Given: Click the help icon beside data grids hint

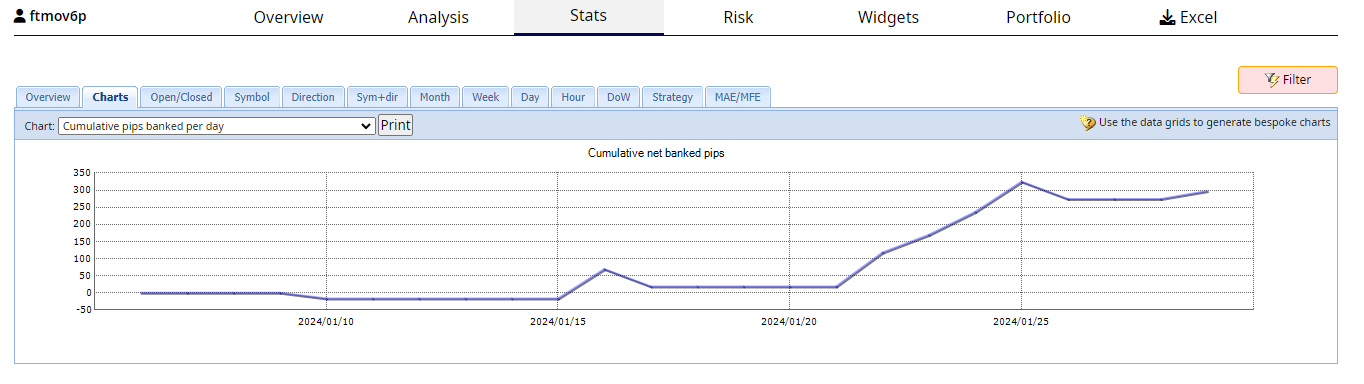Looking at the screenshot, I should click(1087, 123).
